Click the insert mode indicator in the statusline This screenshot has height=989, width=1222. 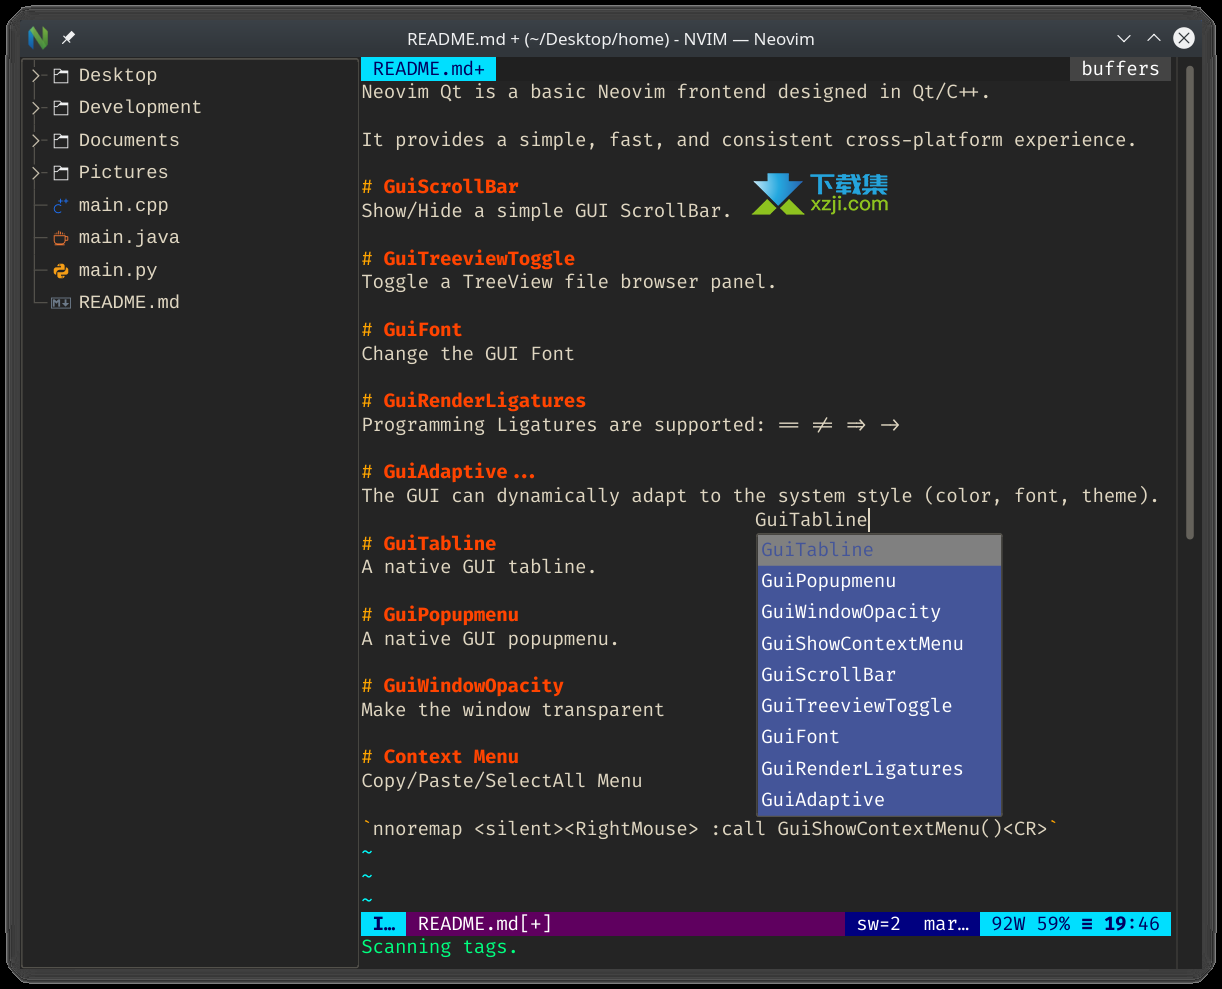[x=384, y=924]
